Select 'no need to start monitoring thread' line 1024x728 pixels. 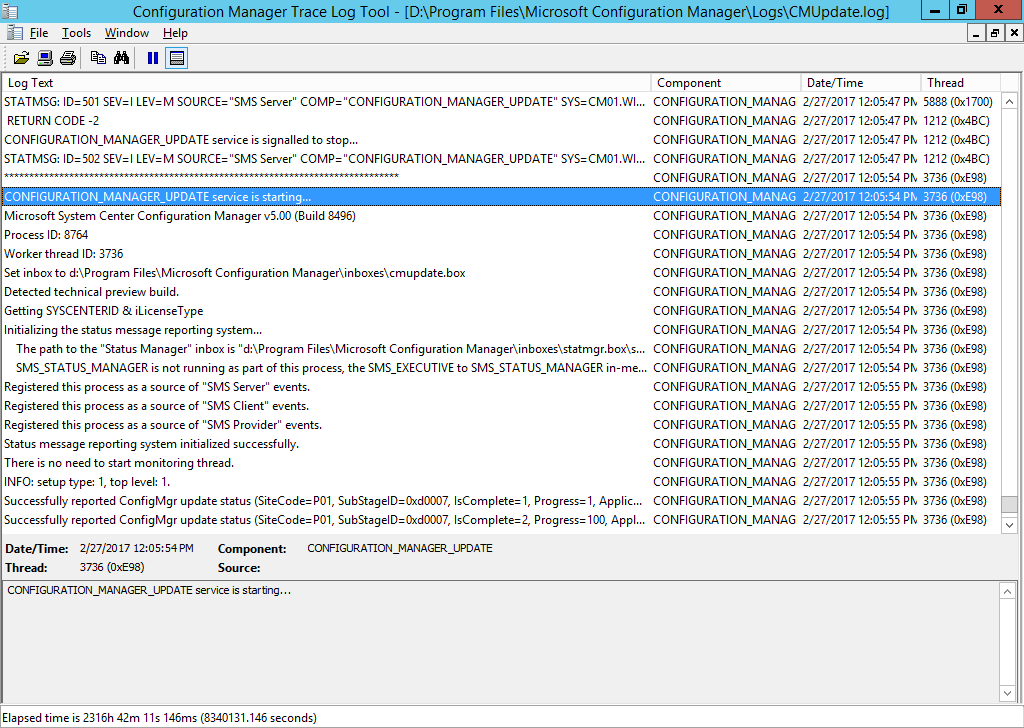[x=502, y=462]
